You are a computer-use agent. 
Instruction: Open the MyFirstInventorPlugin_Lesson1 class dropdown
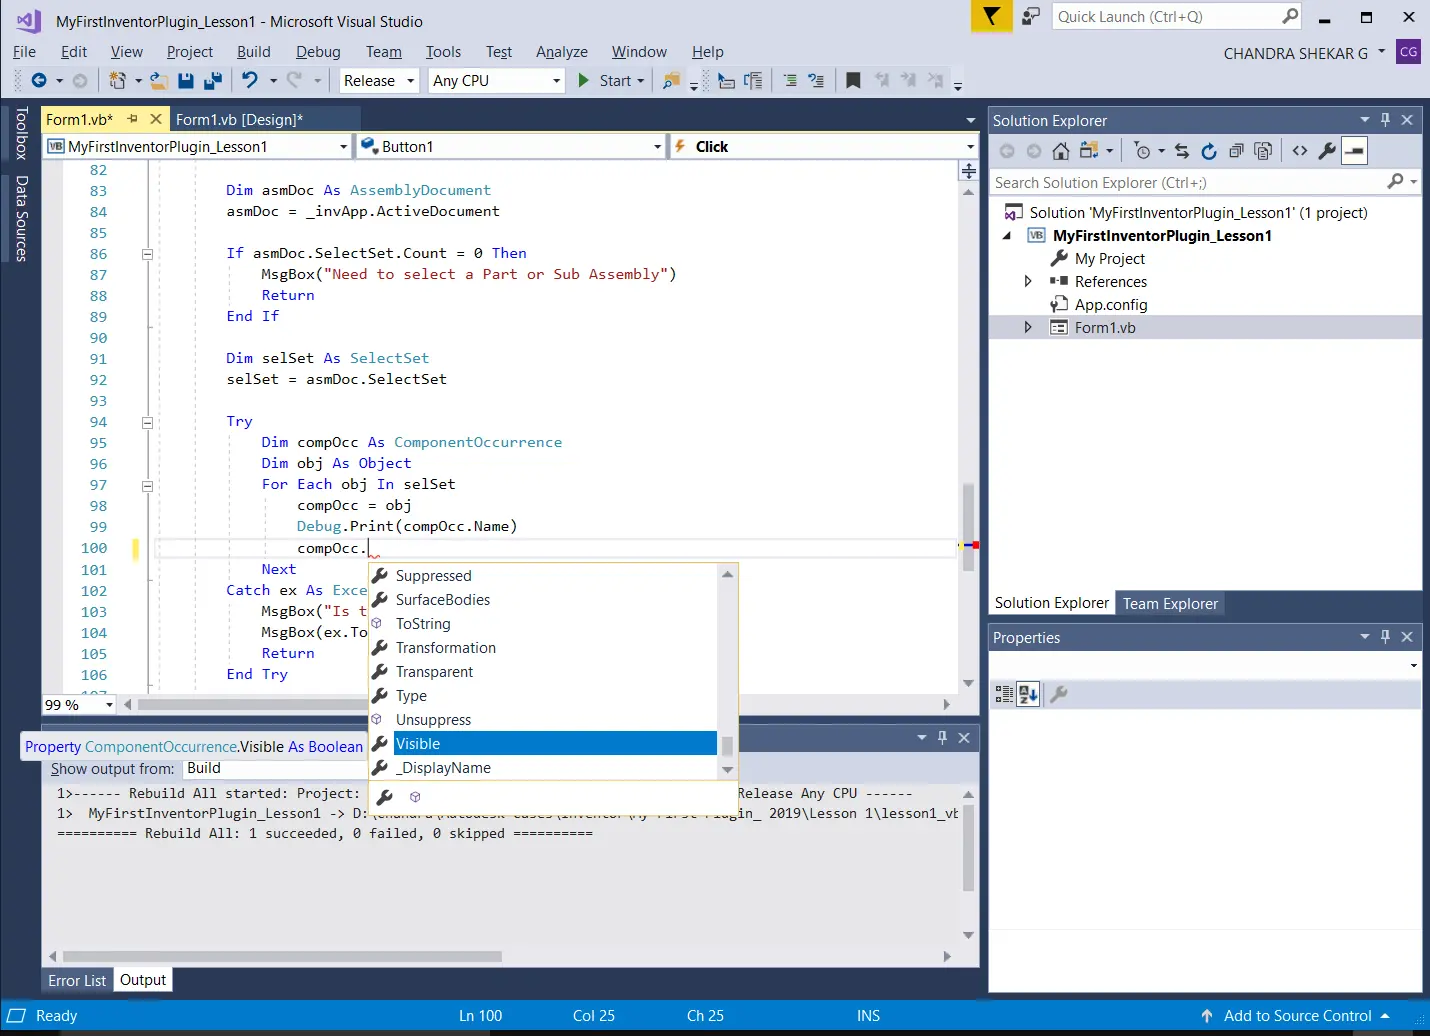(197, 147)
